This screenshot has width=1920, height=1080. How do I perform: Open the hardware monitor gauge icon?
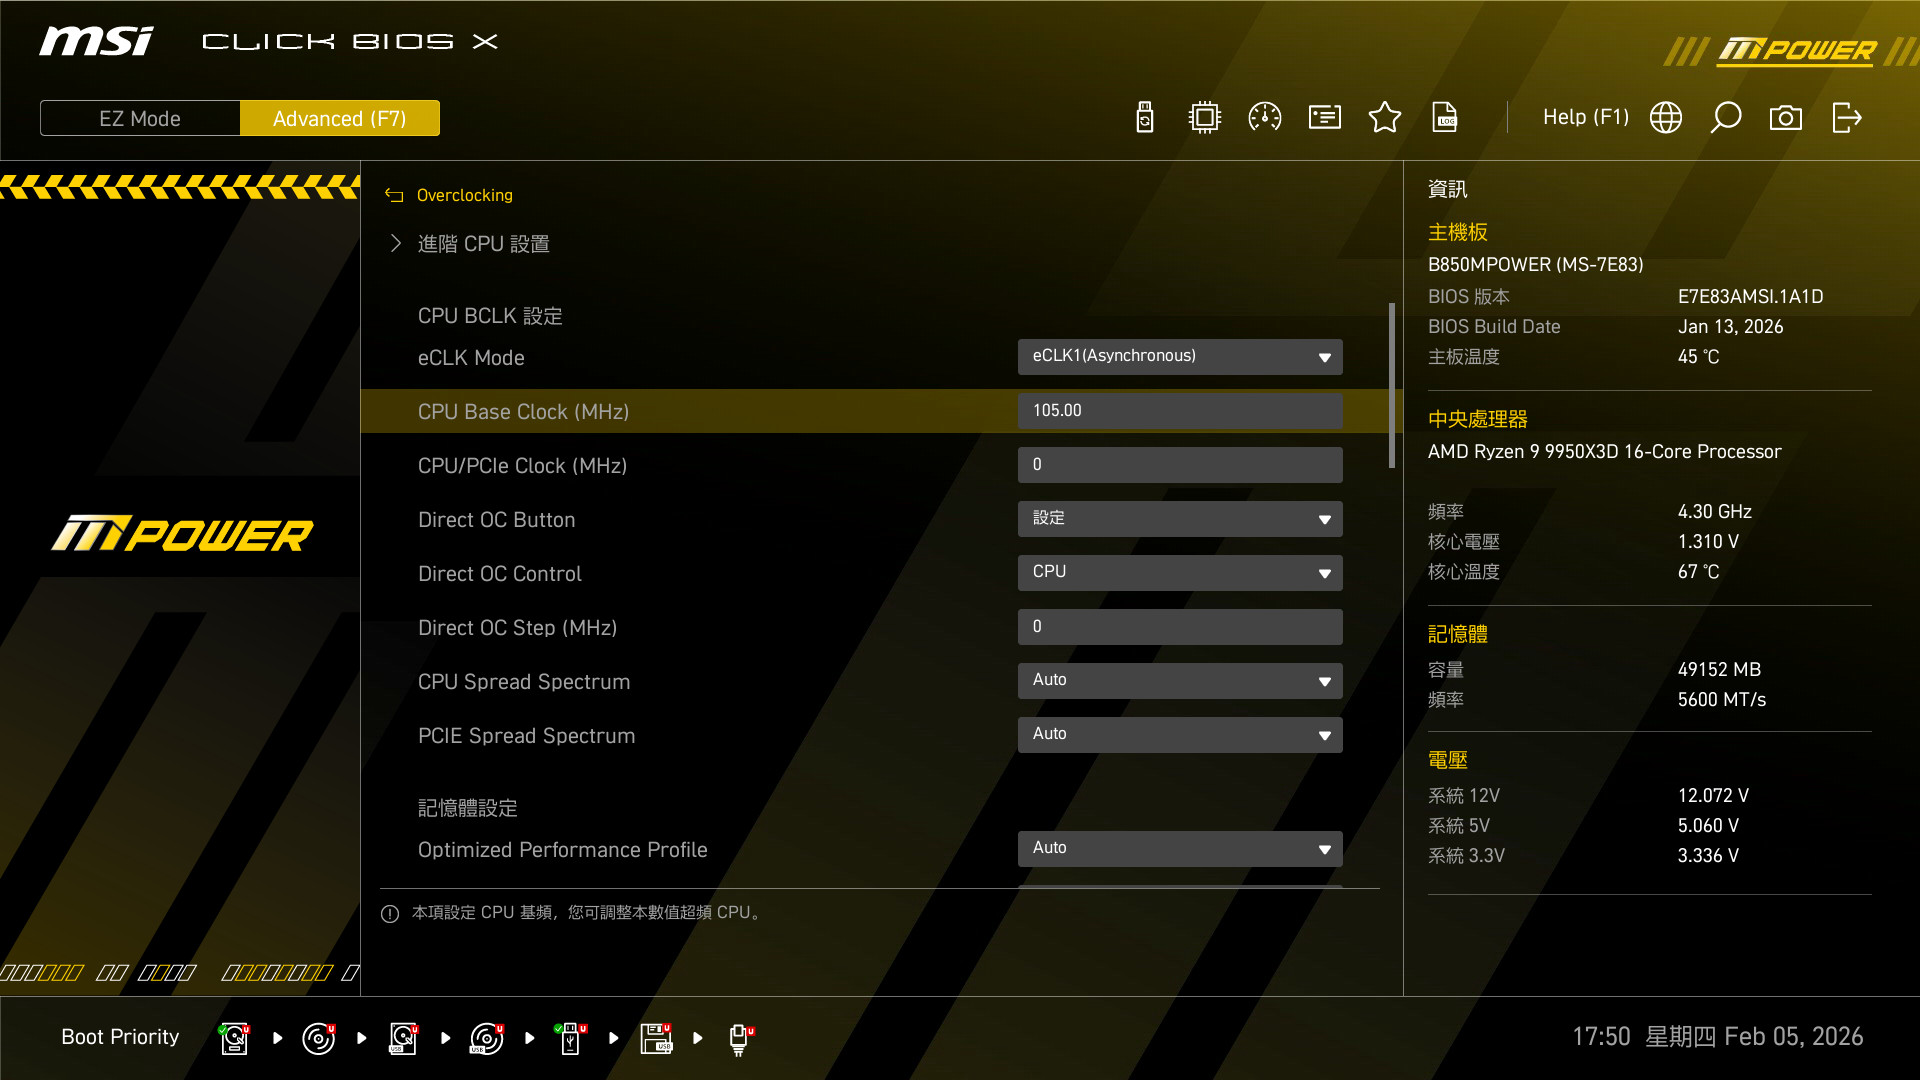coord(1265,118)
